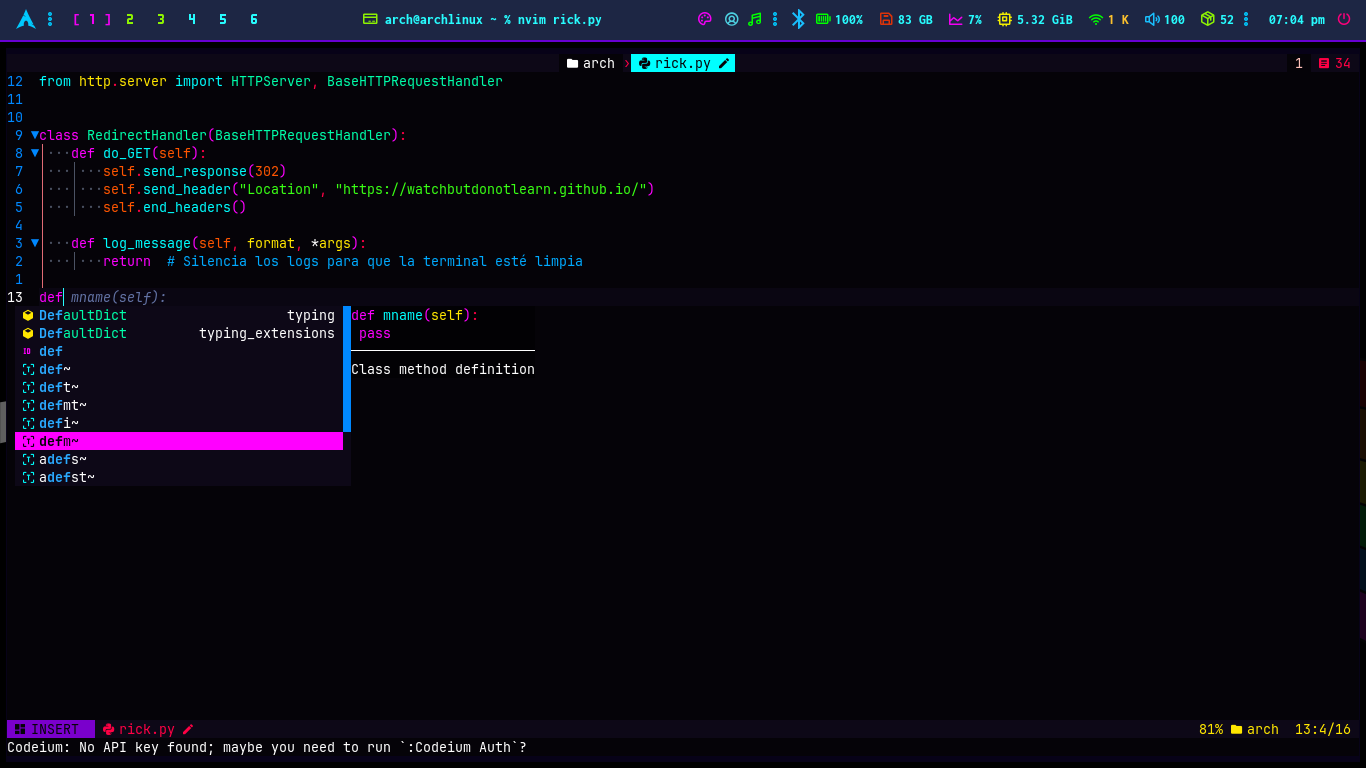Click the GitHub URL string in code

(491, 189)
